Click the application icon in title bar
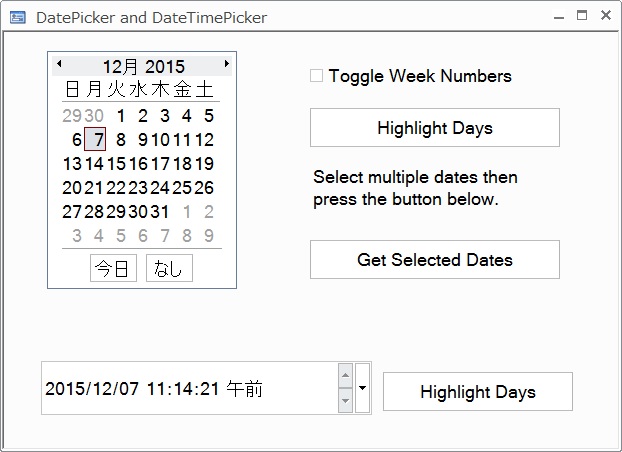Image resolution: width=622 pixels, height=452 pixels. click(x=17, y=17)
